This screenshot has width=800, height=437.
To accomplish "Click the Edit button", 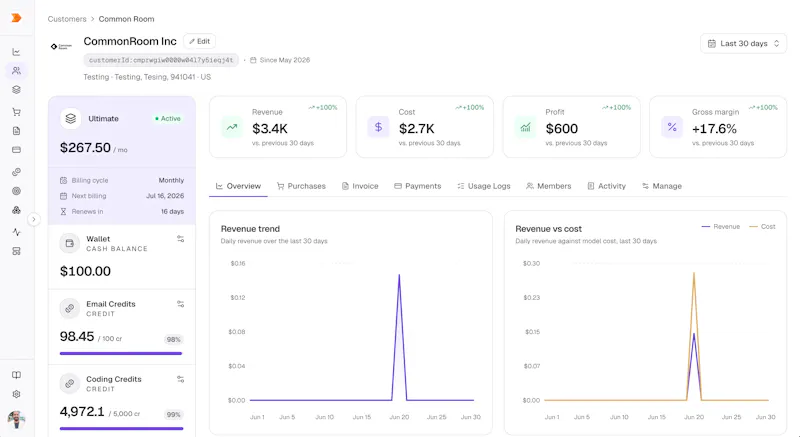I will click(199, 41).
